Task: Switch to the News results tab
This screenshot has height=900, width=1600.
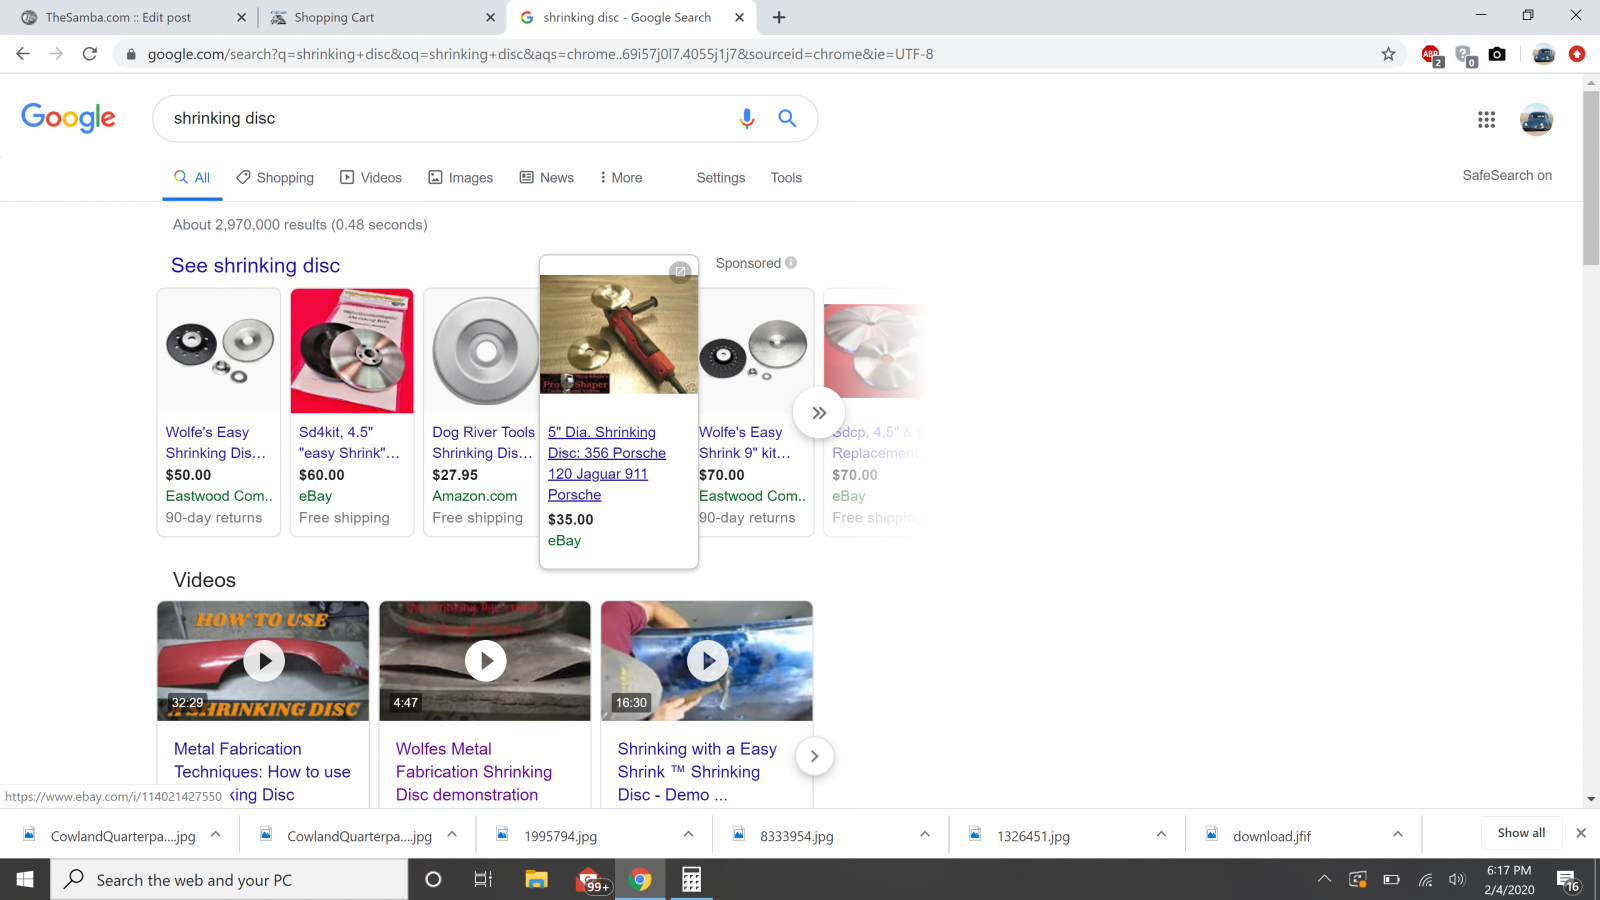Action: [x=547, y=178]
